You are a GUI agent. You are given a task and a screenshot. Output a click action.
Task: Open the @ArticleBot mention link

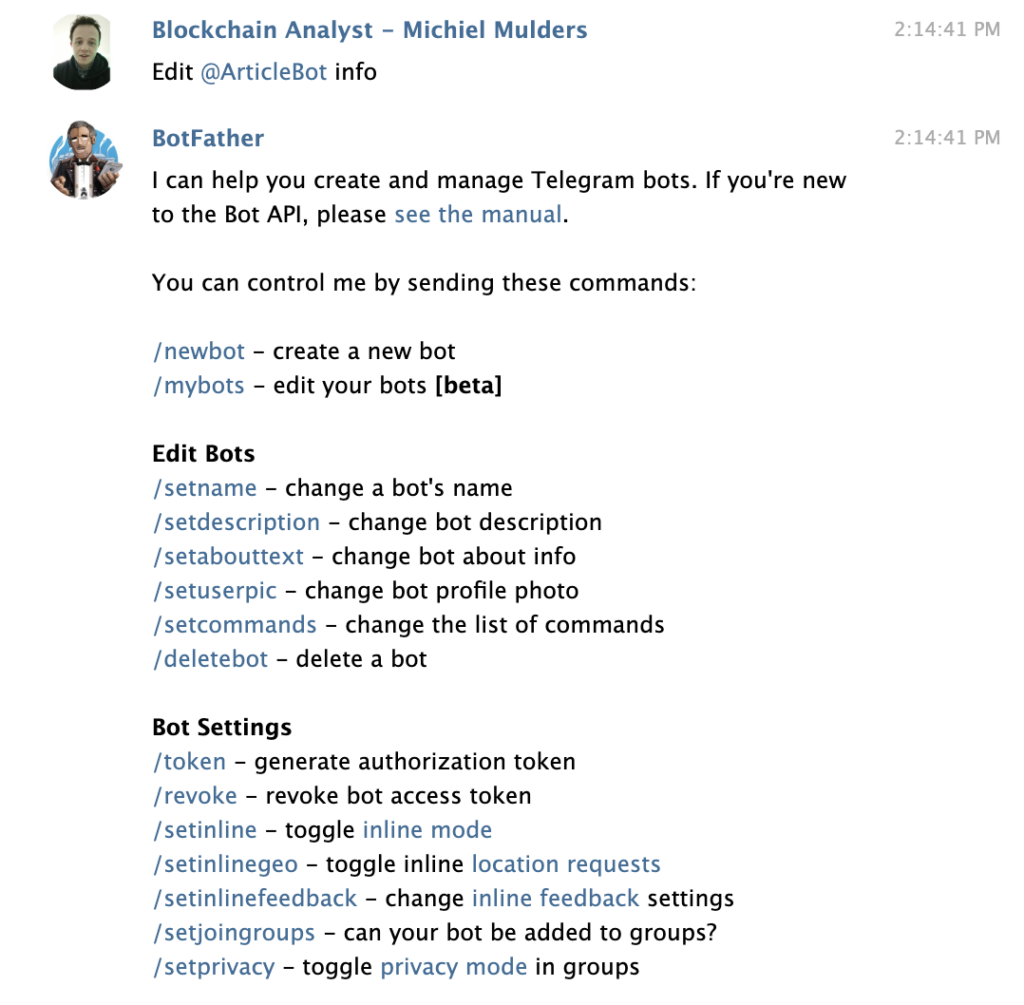(x=264, y=72)
